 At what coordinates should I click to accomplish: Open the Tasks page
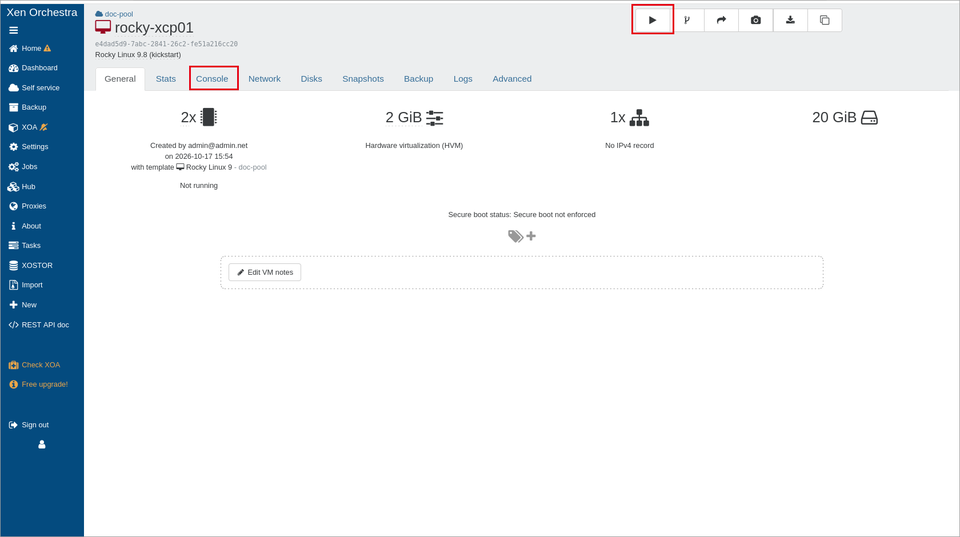tap(24, 246)
